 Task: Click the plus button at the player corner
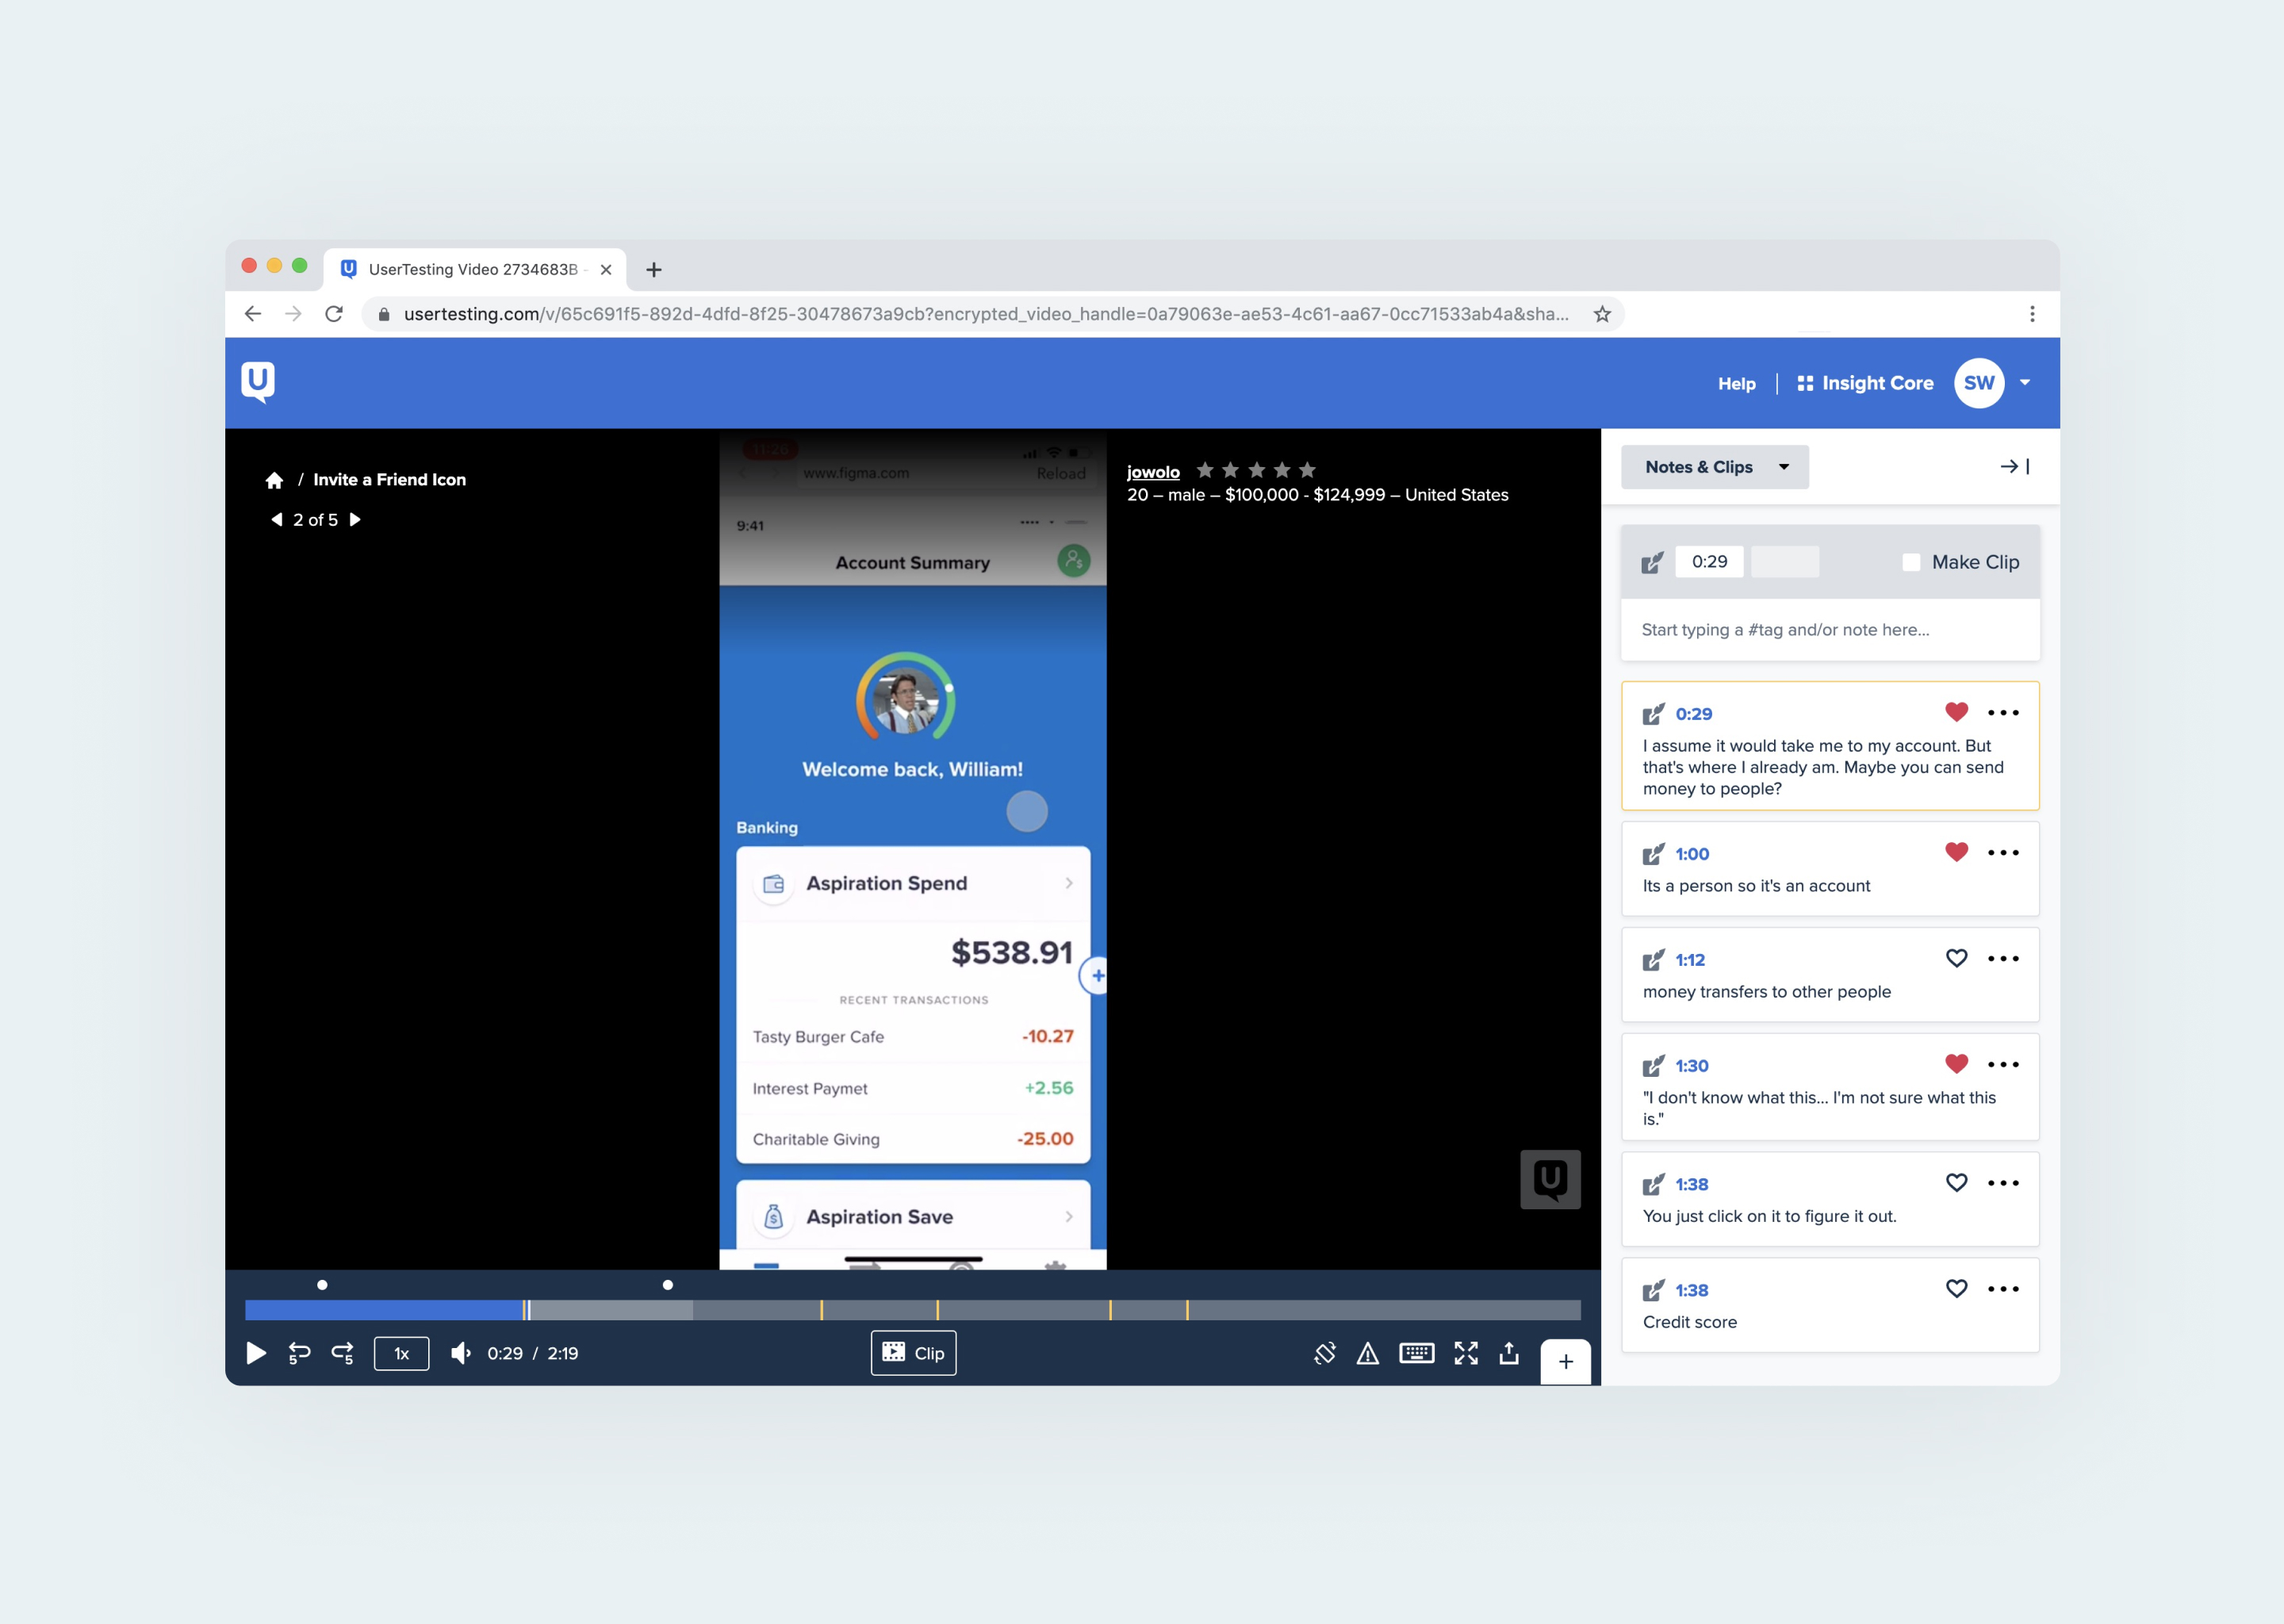click(x=1566, y=1361)
